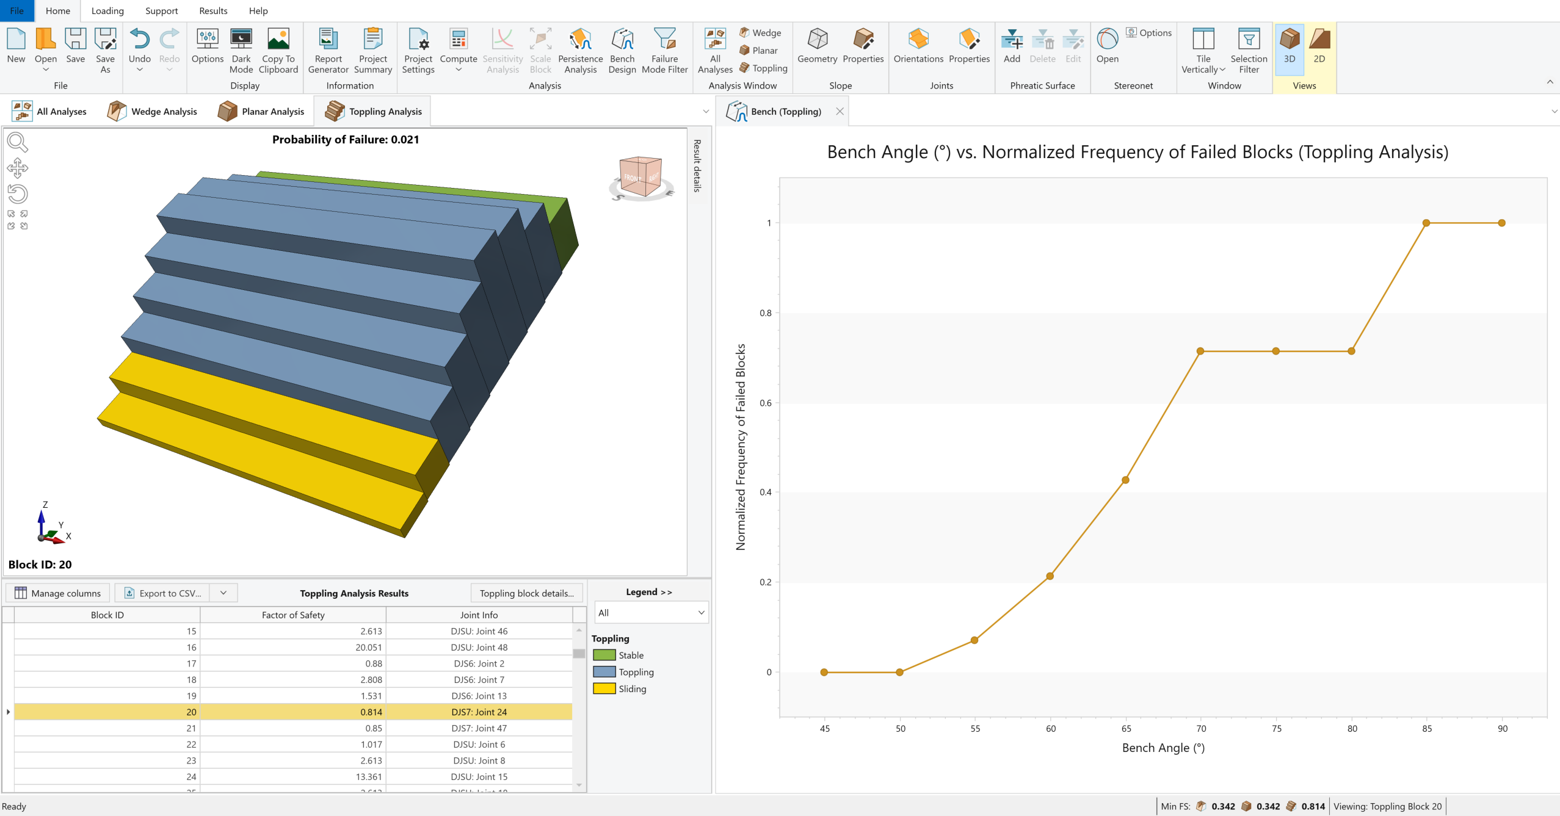
Task: Click Manage columns button
Action: pos(58,593)
